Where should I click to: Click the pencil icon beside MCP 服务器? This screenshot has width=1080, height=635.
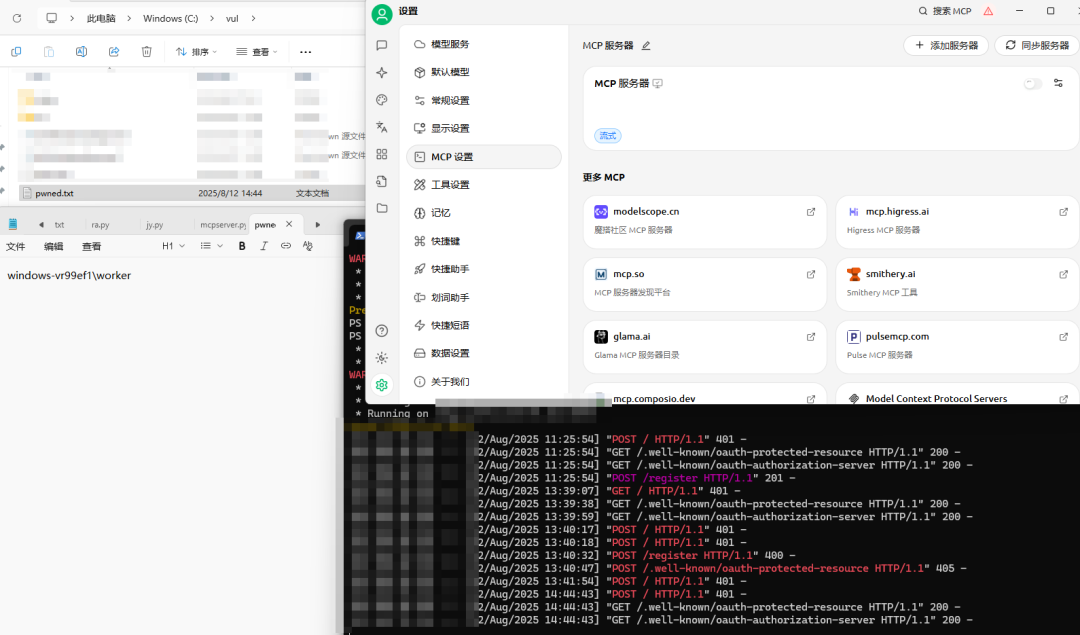coord(646,46)
